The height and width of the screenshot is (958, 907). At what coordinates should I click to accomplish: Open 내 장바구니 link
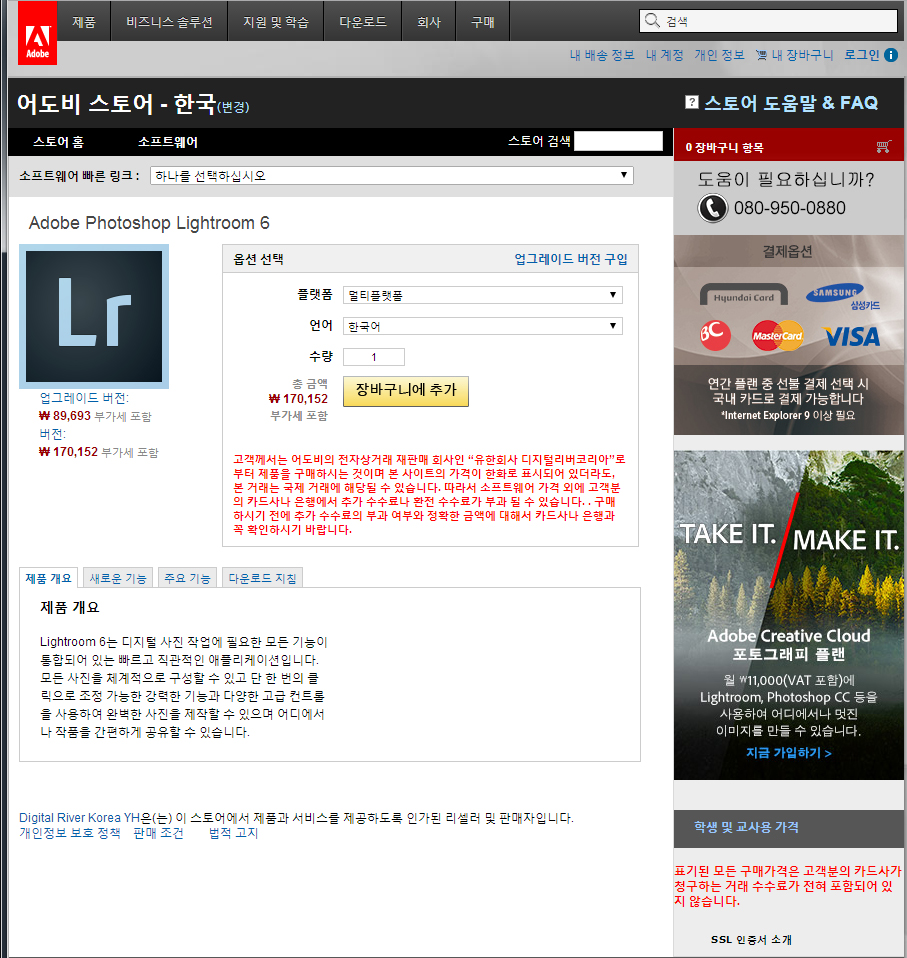802,55
